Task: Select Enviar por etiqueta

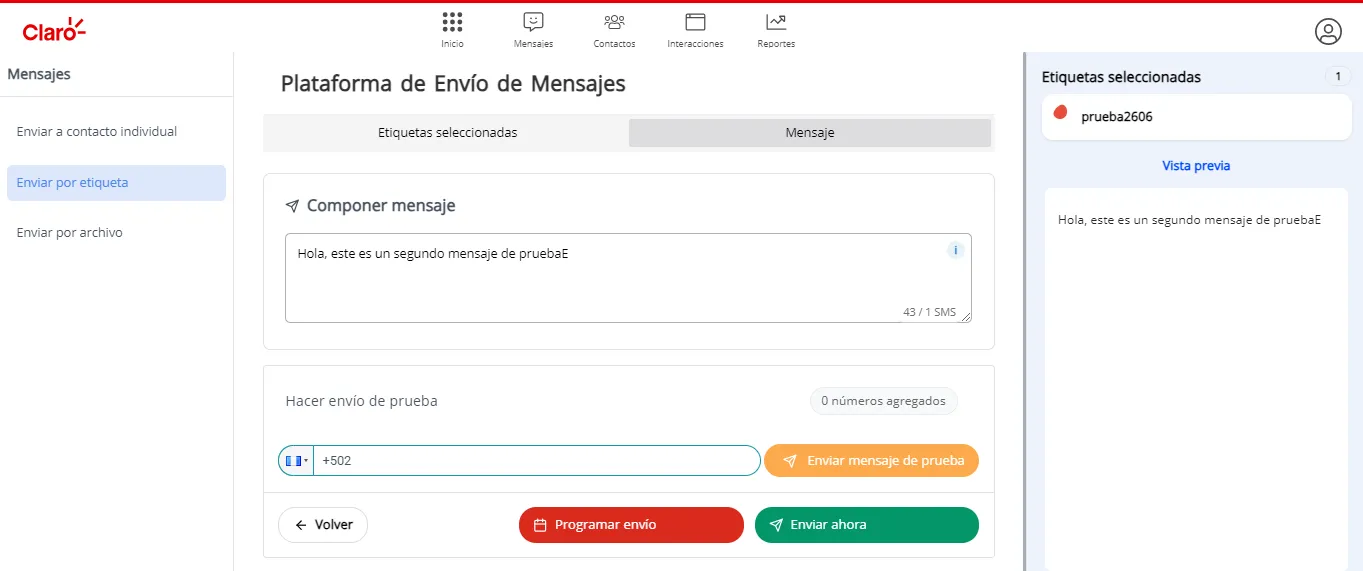Action: [x=116, y=183]
